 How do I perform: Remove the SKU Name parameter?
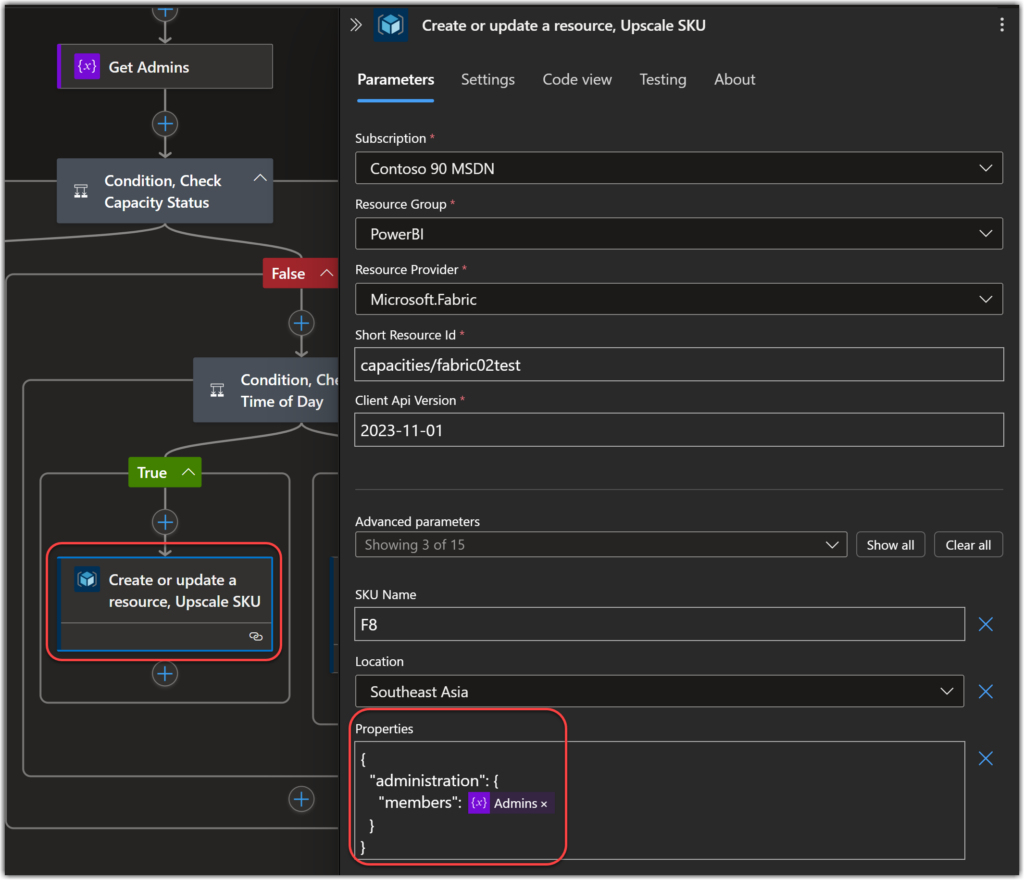[x=985, y=624]
